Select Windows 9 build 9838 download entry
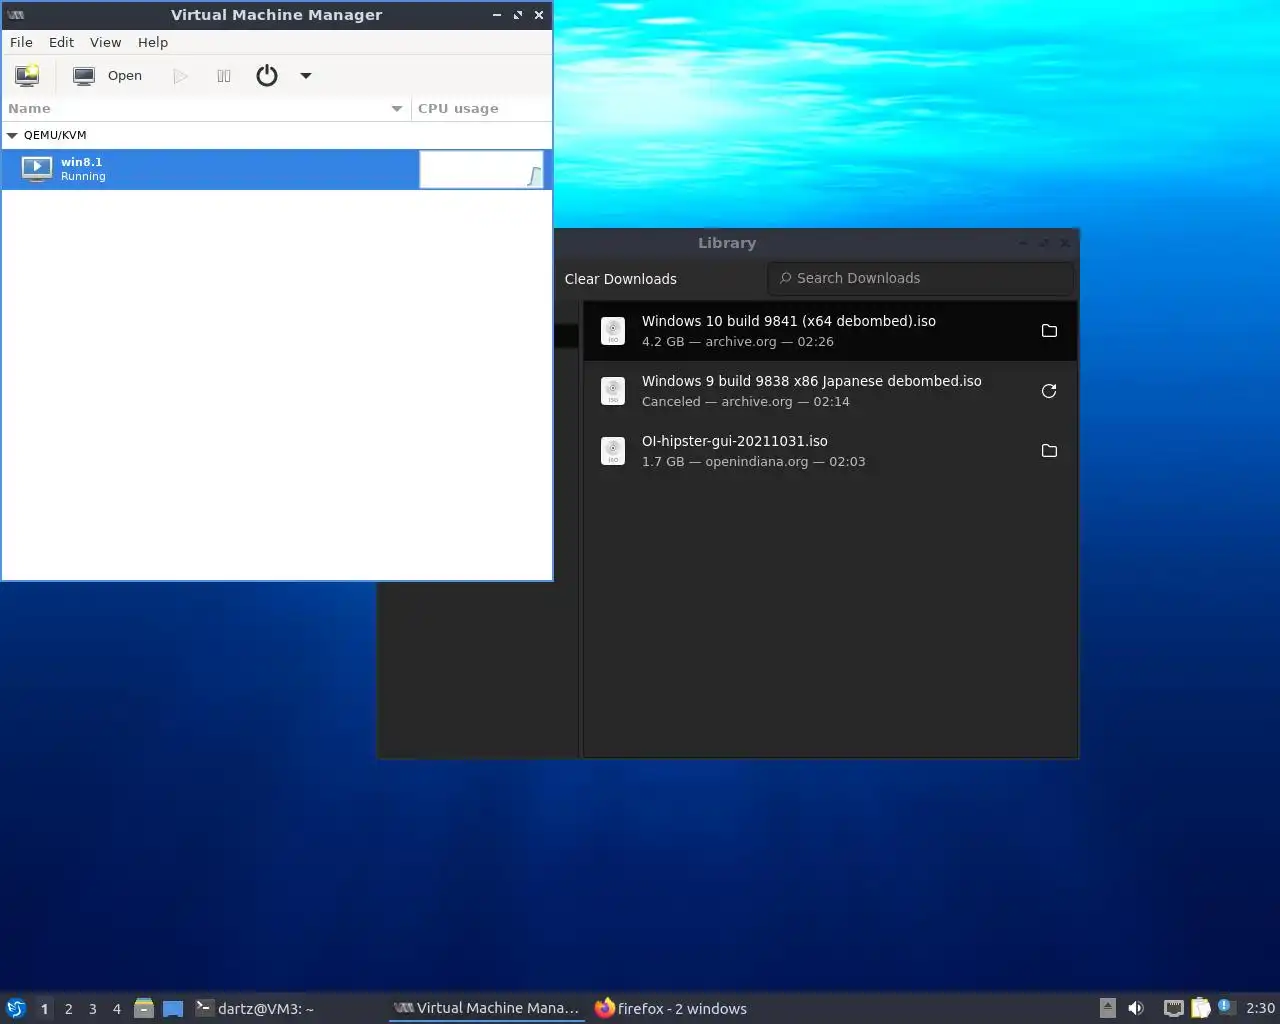1280x1024 pixels. pyautogui.click(x=830, y=391)
